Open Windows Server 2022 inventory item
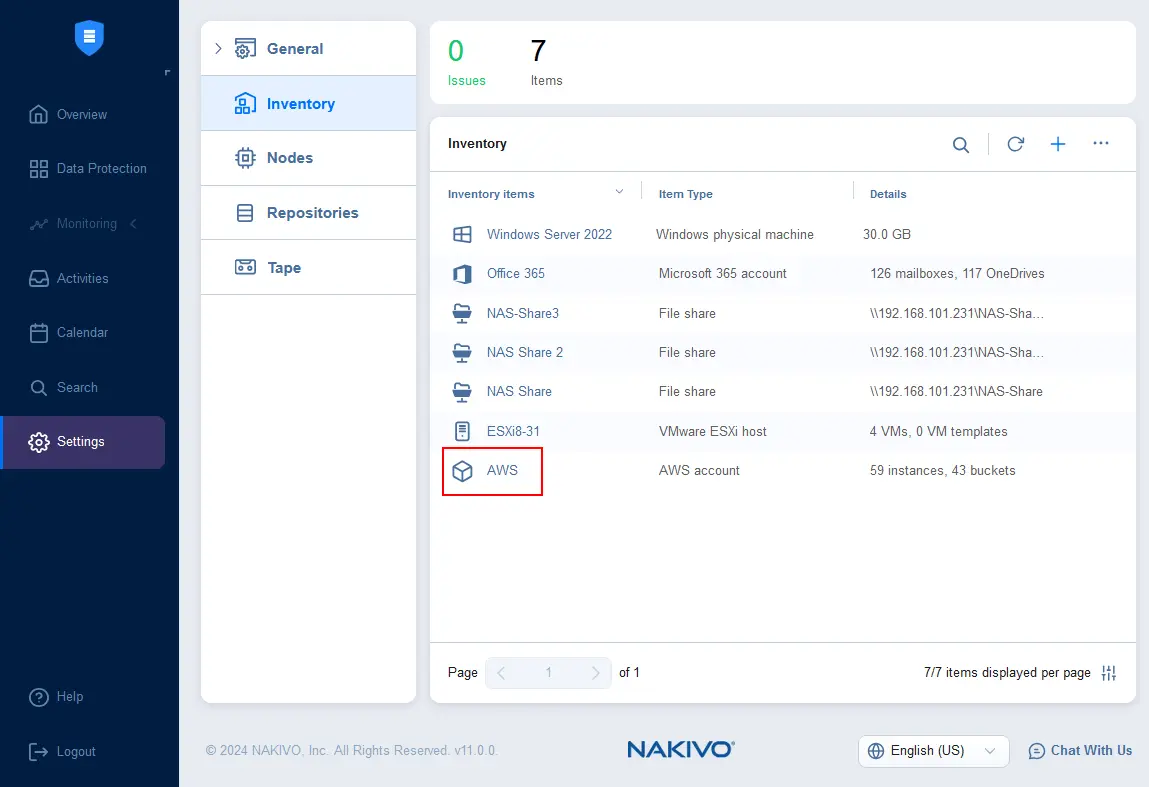 pyautogui.click(x=550, y=234)
